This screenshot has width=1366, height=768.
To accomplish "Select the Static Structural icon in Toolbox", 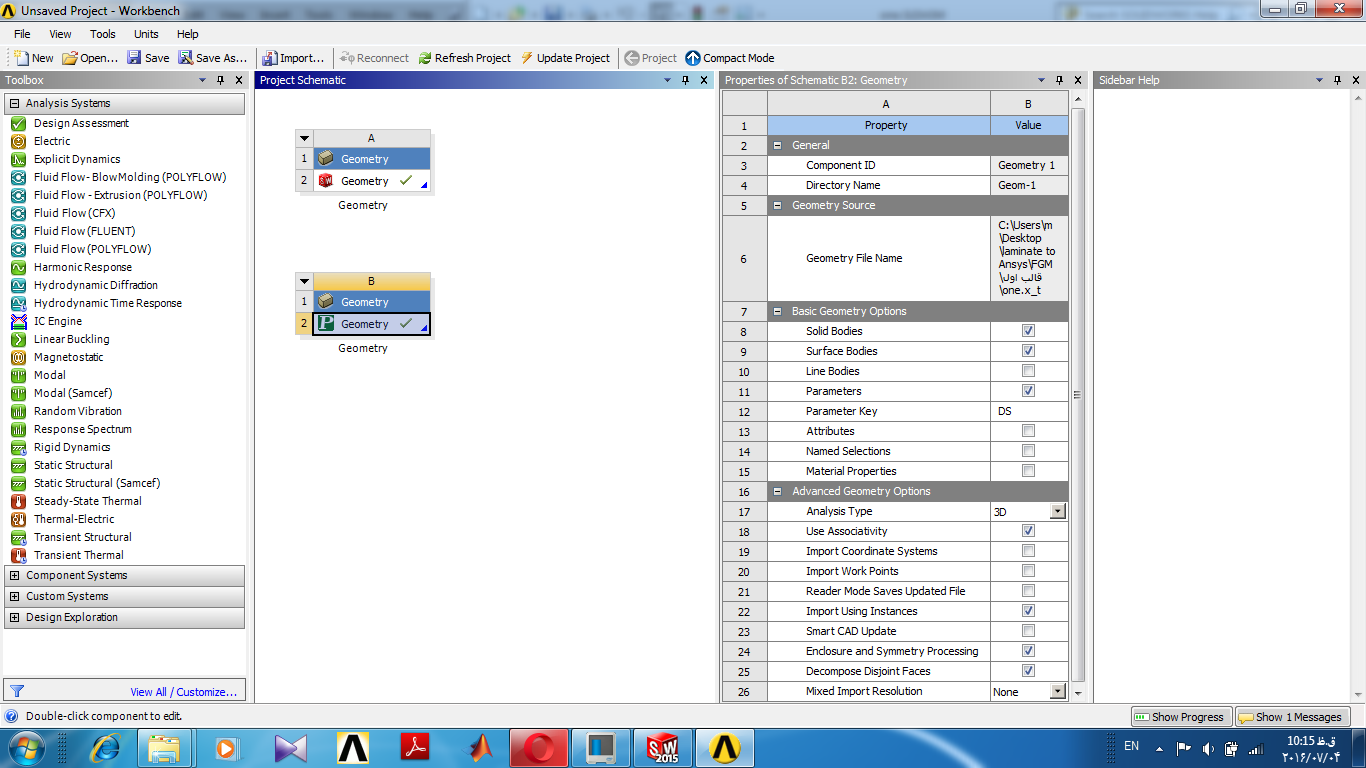I will pyautogui.click(x=17, y=465).
